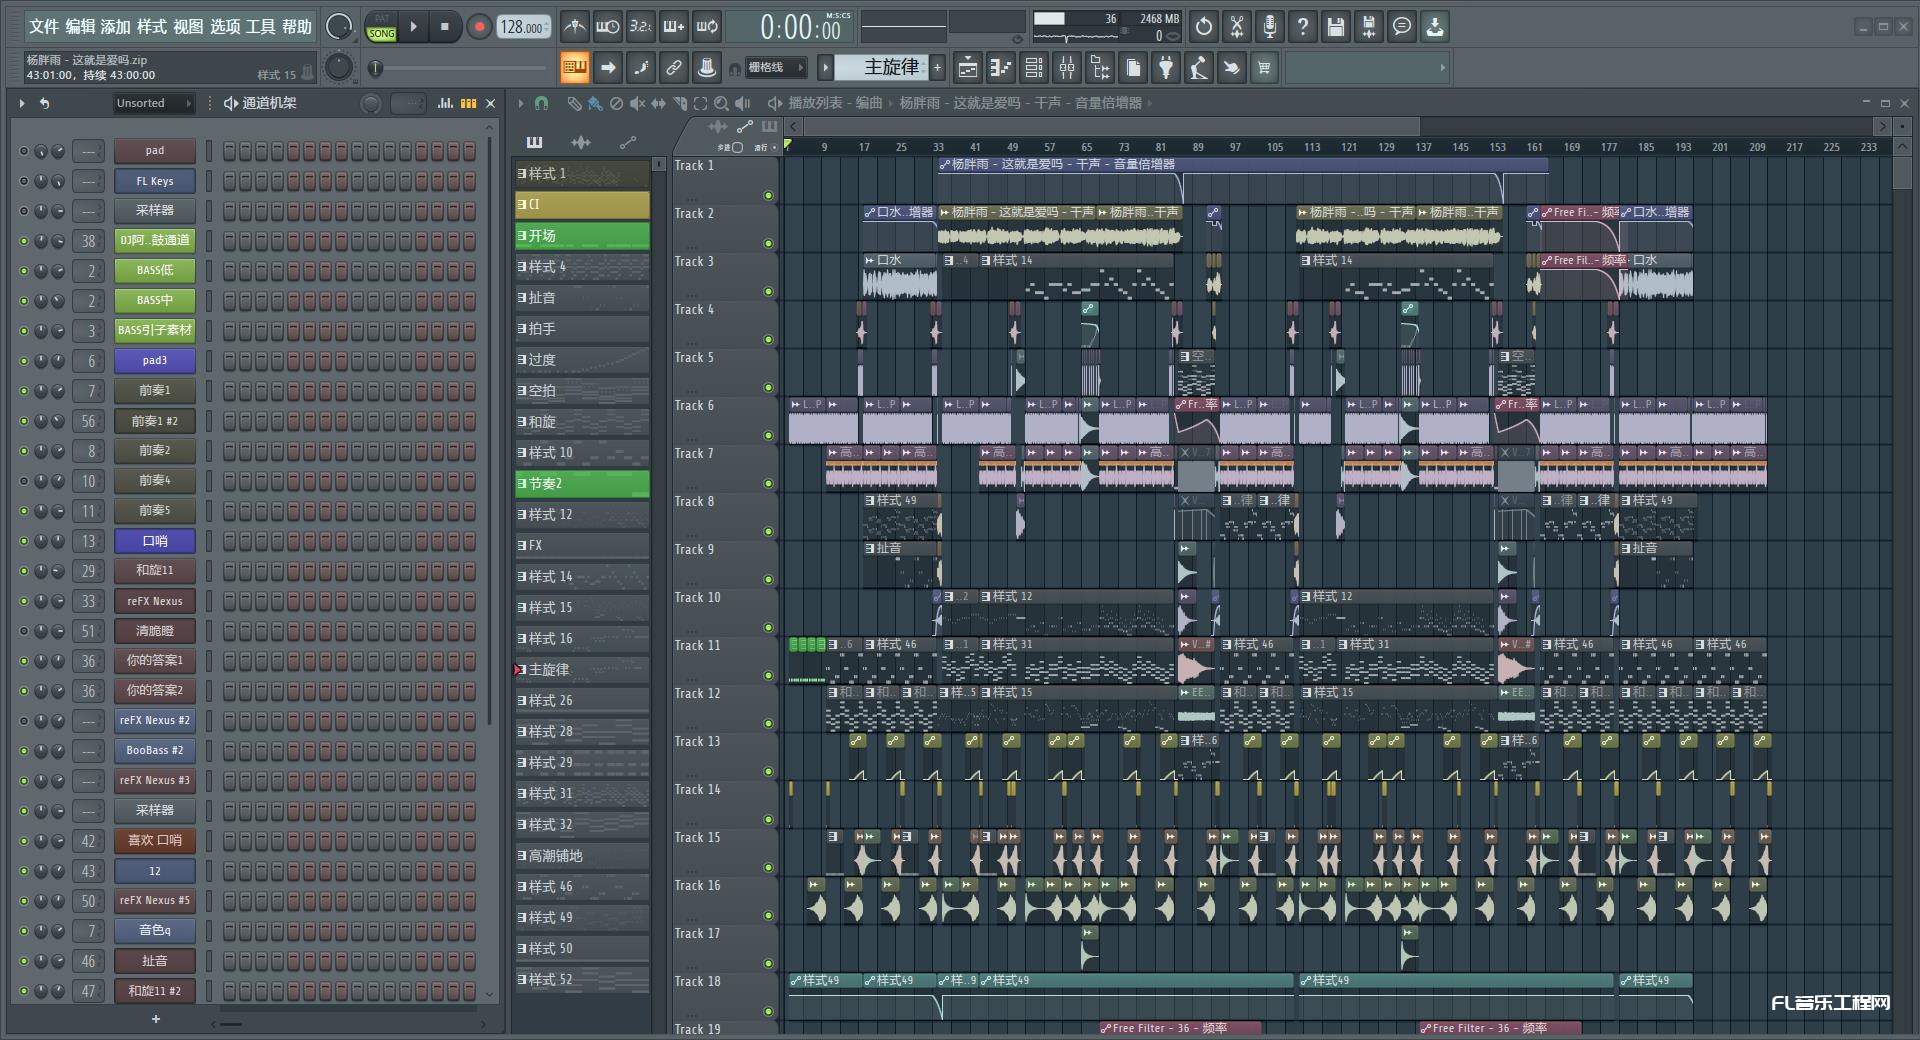Toggle wait for input to start
This screenshot has width=1920, height=1040.
[607, 27]
